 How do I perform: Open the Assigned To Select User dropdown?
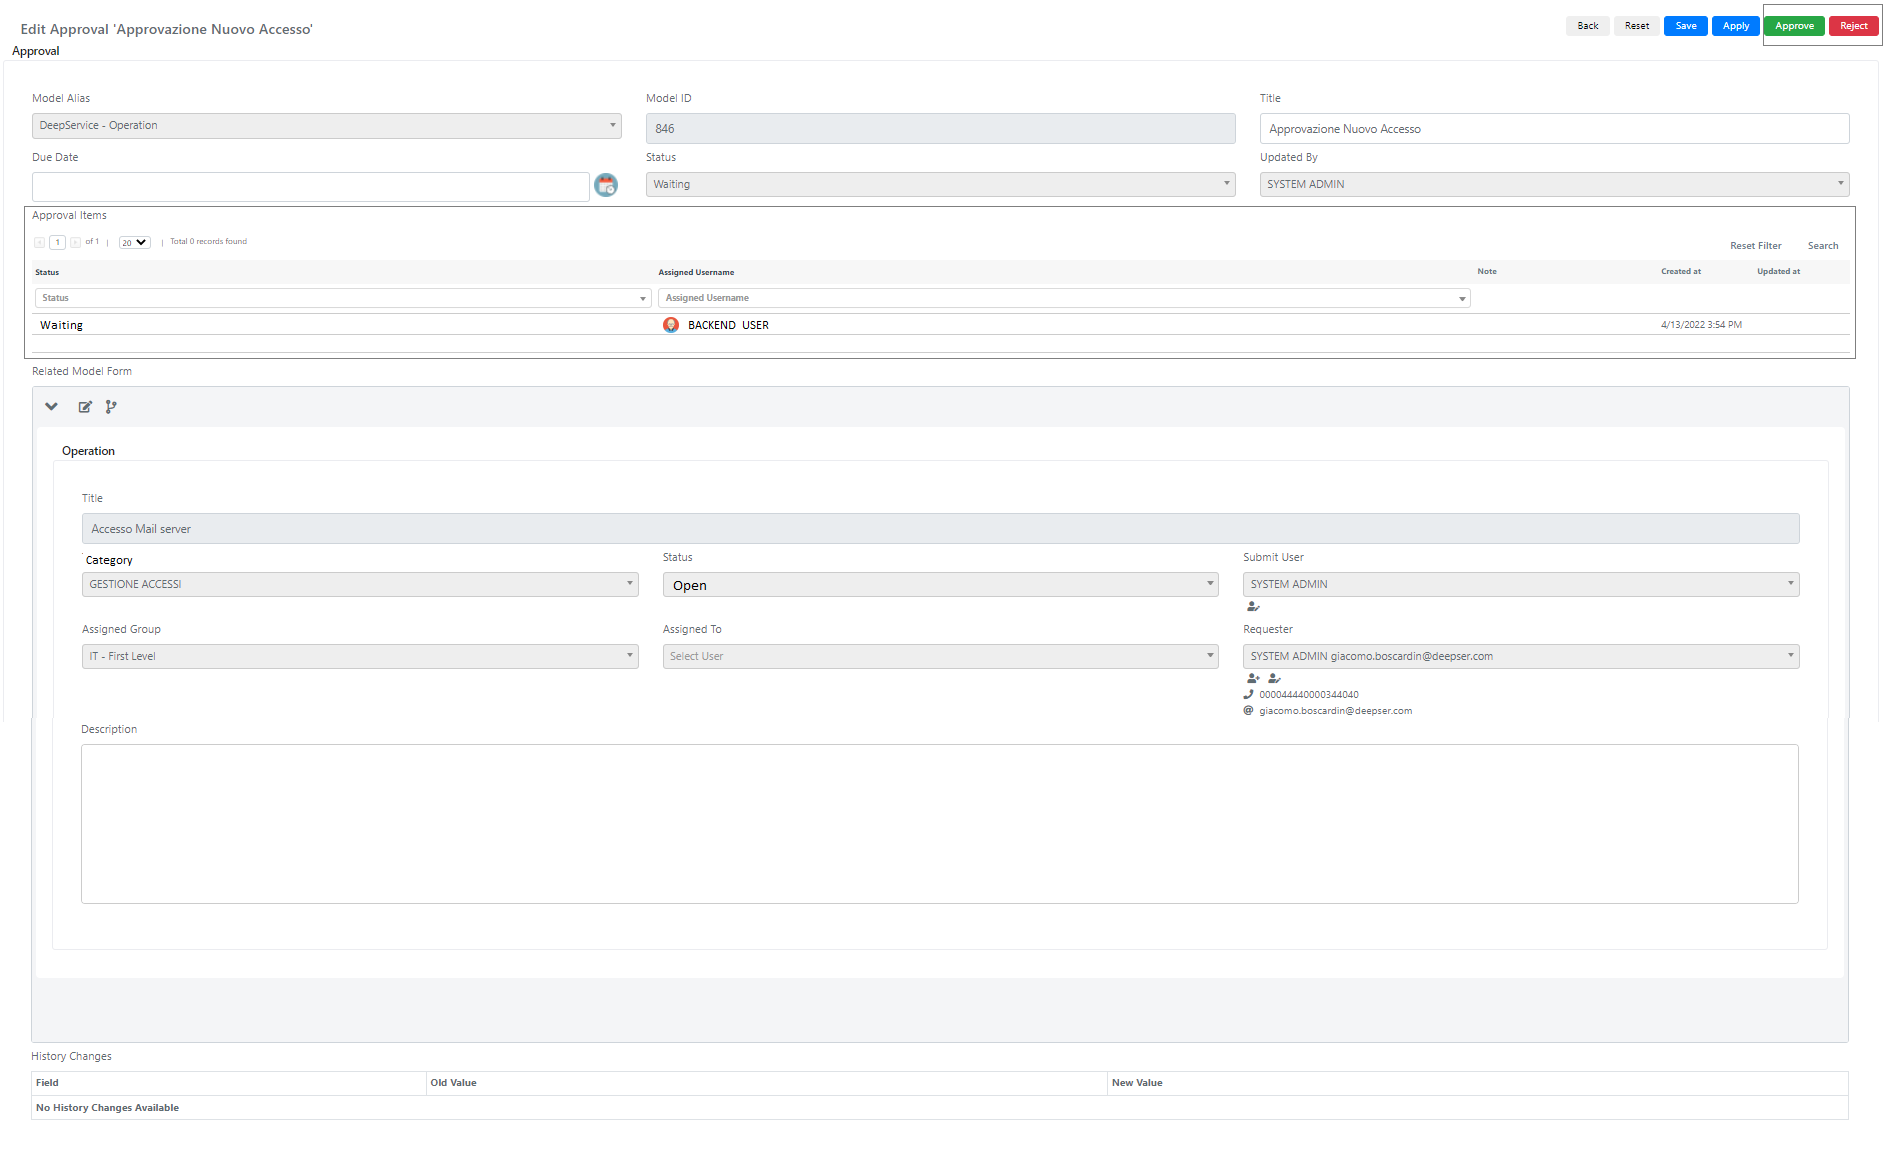tap(941, 657)
